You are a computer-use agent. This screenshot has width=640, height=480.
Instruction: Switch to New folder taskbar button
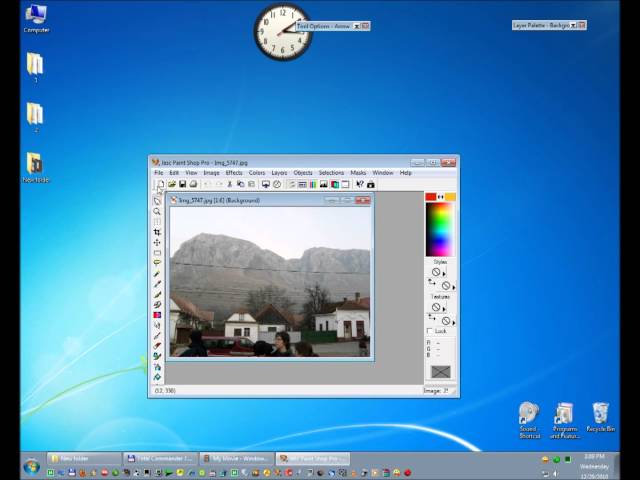click(x=84, y=459)
